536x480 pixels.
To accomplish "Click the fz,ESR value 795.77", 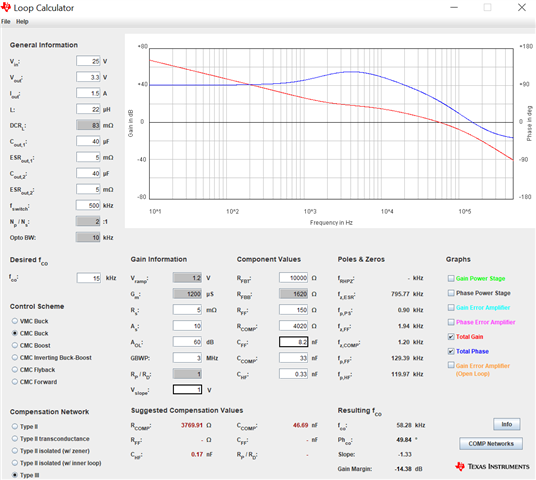I will 400,294.
